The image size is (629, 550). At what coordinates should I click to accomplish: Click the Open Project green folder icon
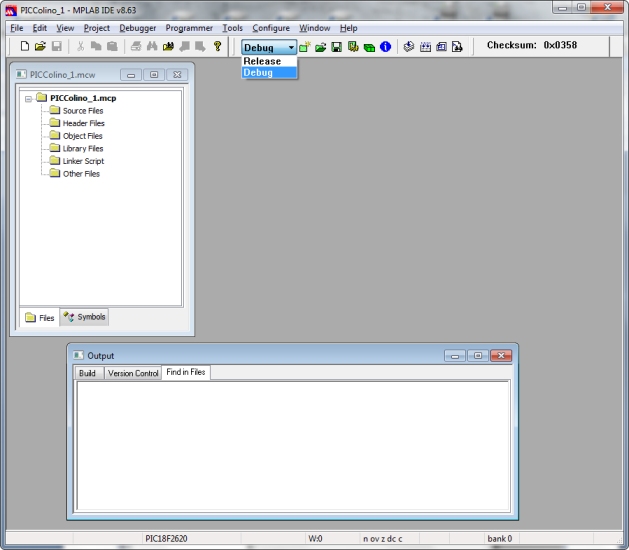tap(321, 47)
